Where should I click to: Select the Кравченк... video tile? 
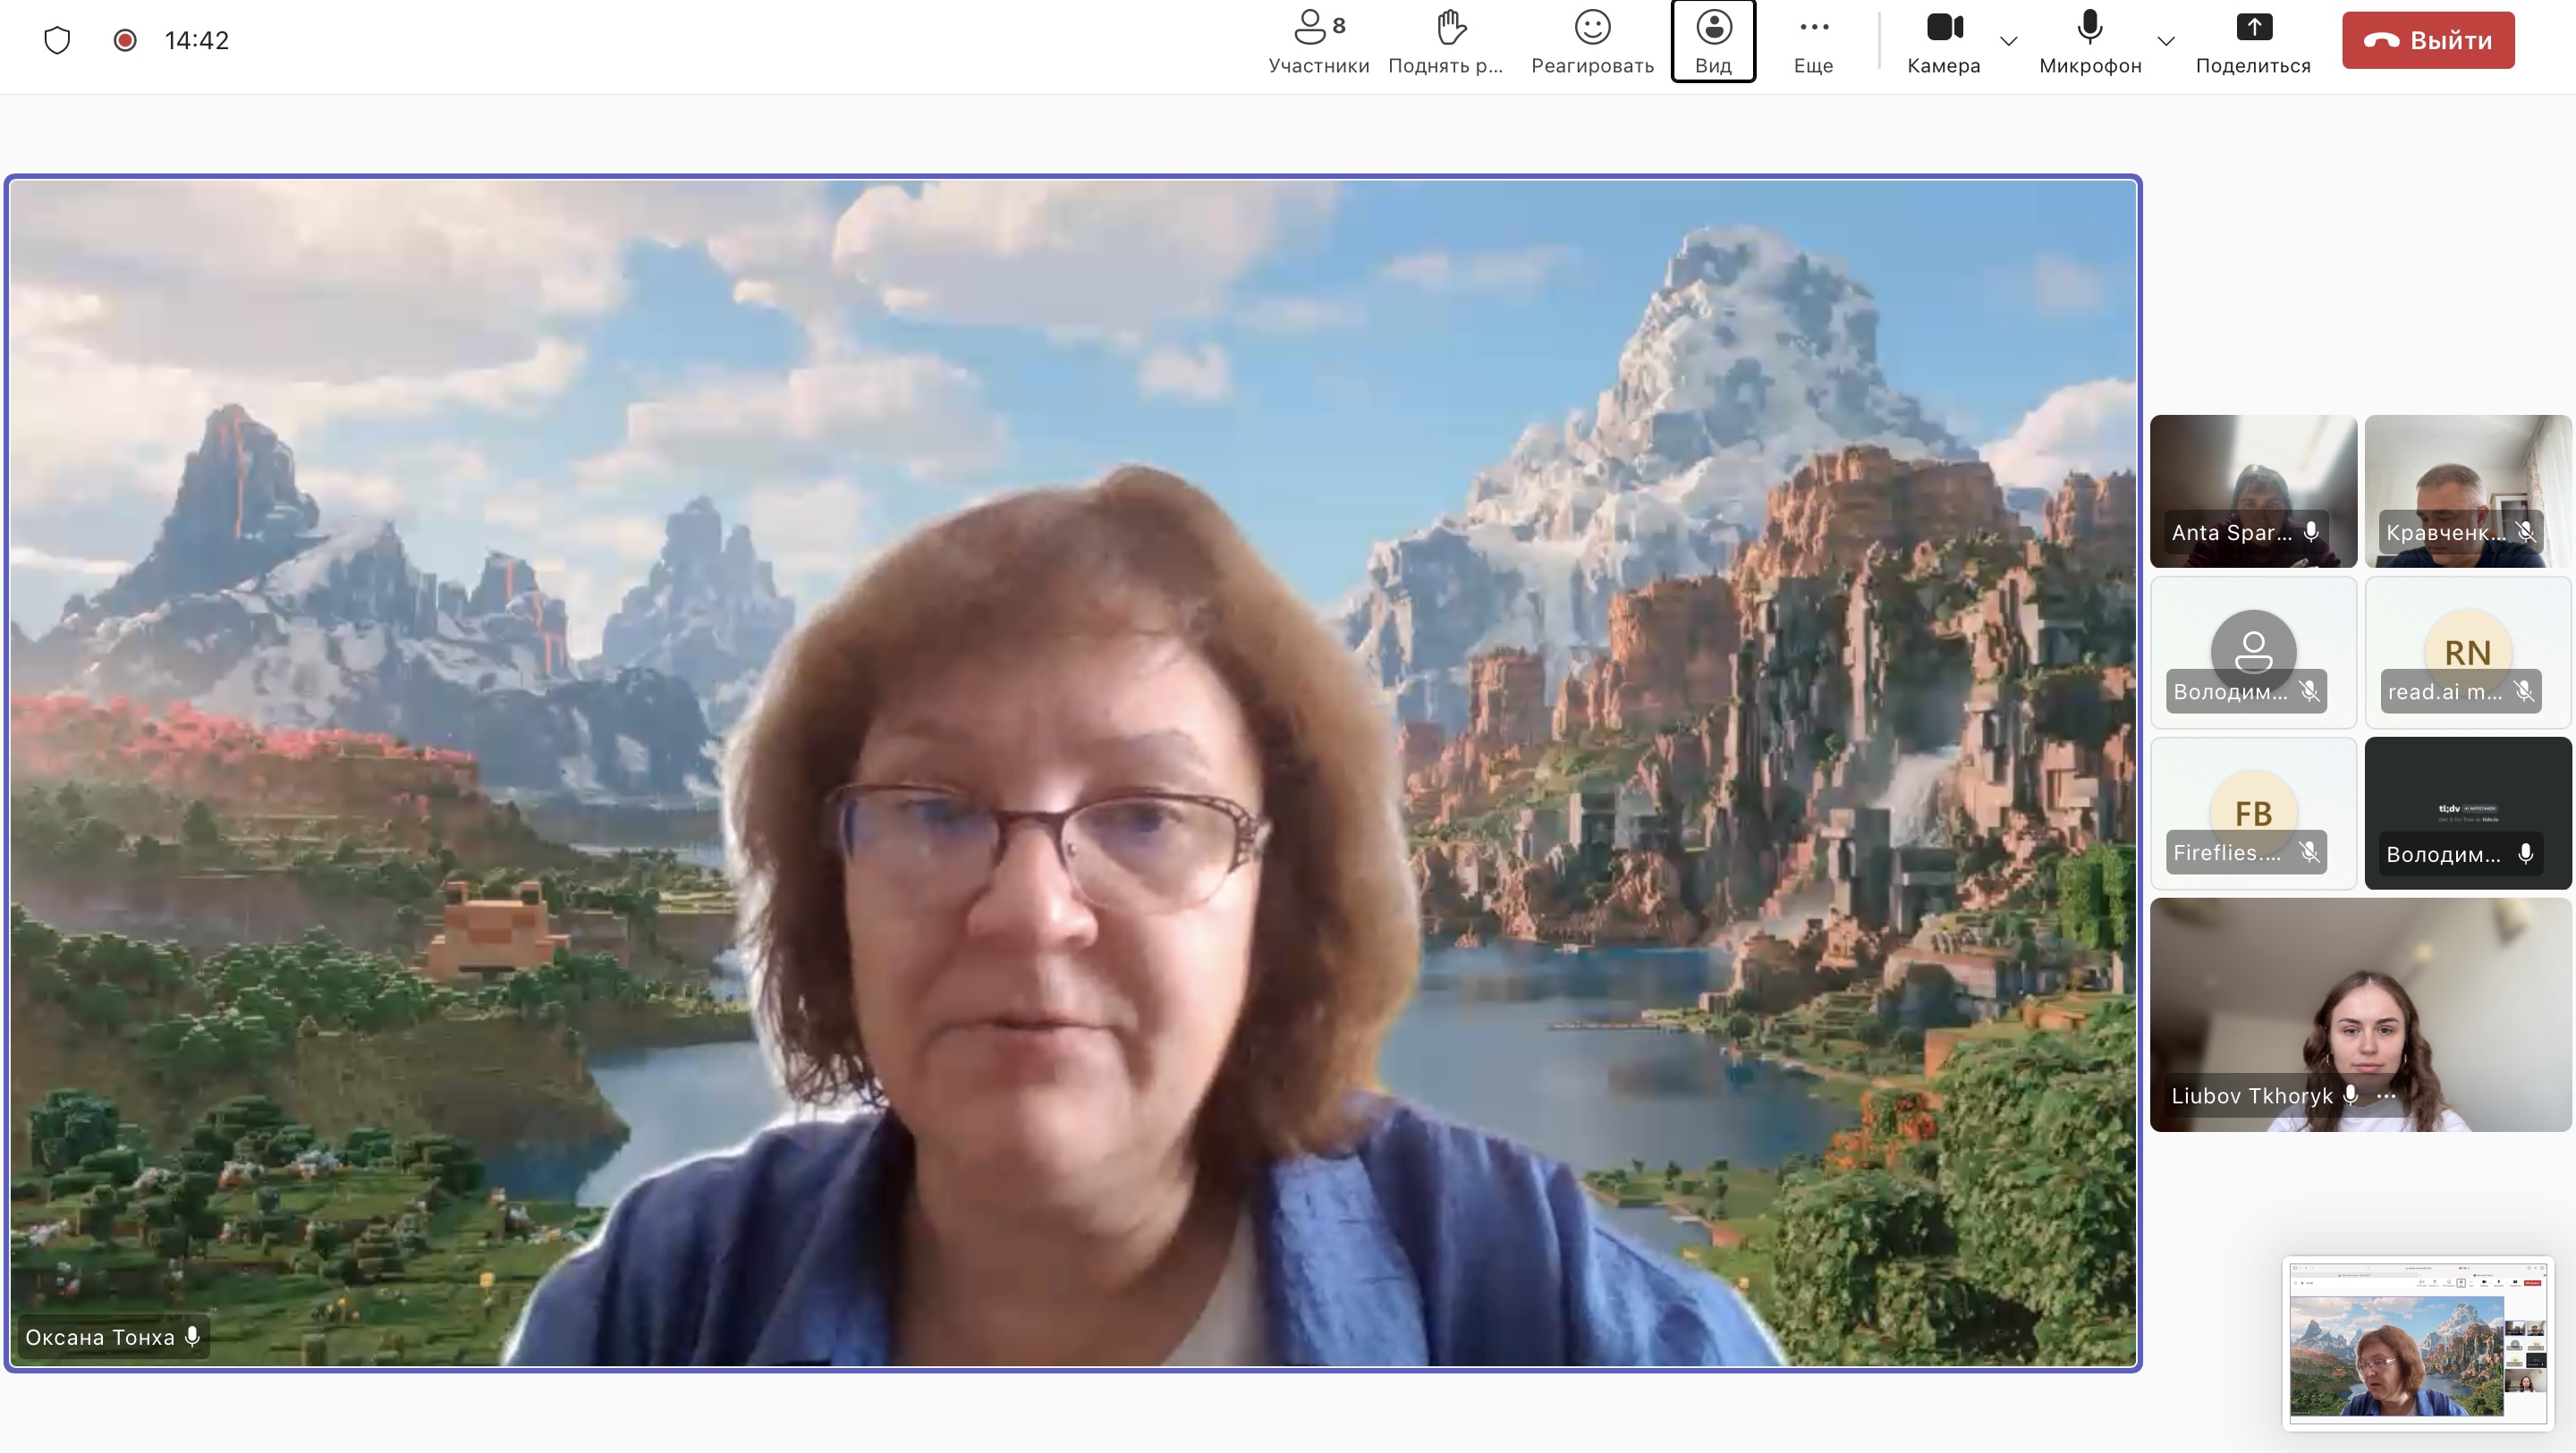pyautogui.click(x=2468, y=491)
